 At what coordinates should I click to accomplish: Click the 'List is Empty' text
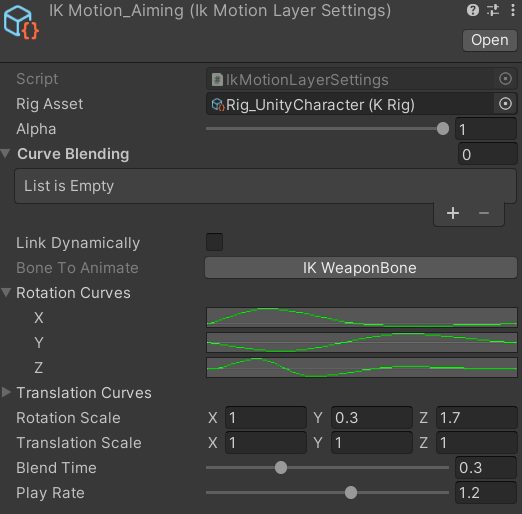[x=69, y=186]
